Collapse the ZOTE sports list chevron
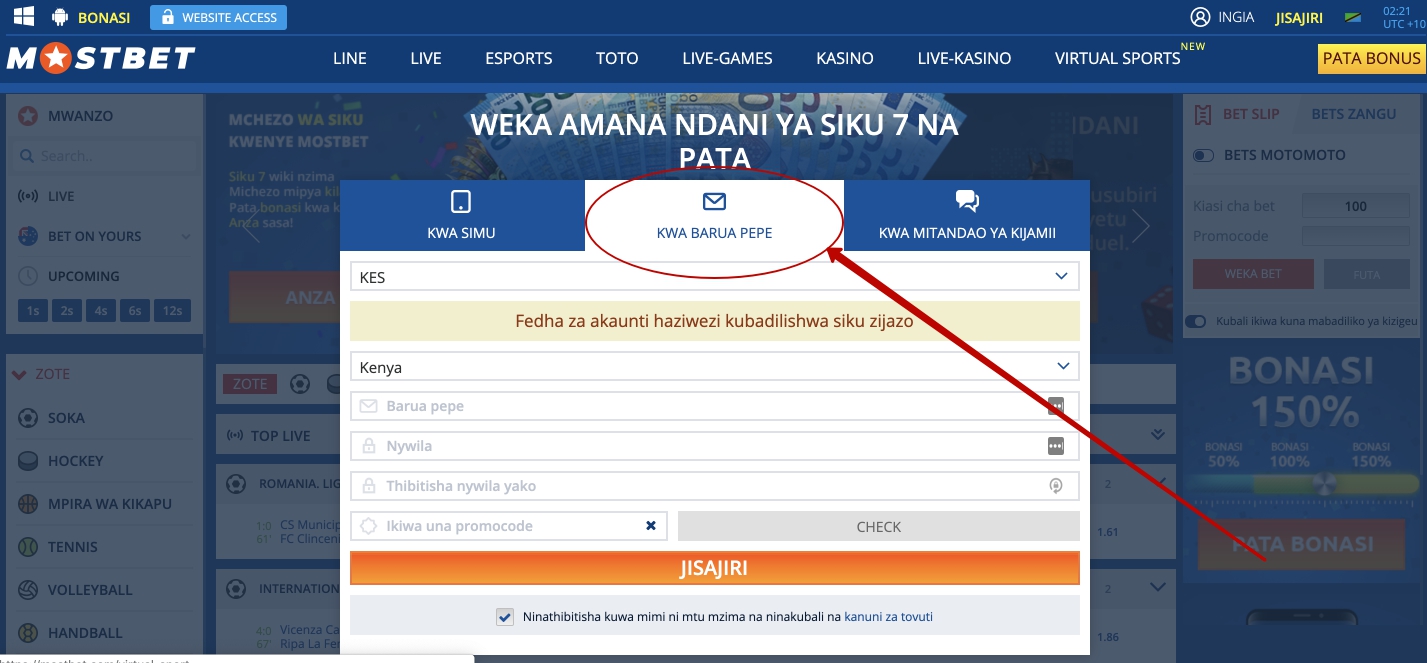1427x663 pixels. pos(18,375)
